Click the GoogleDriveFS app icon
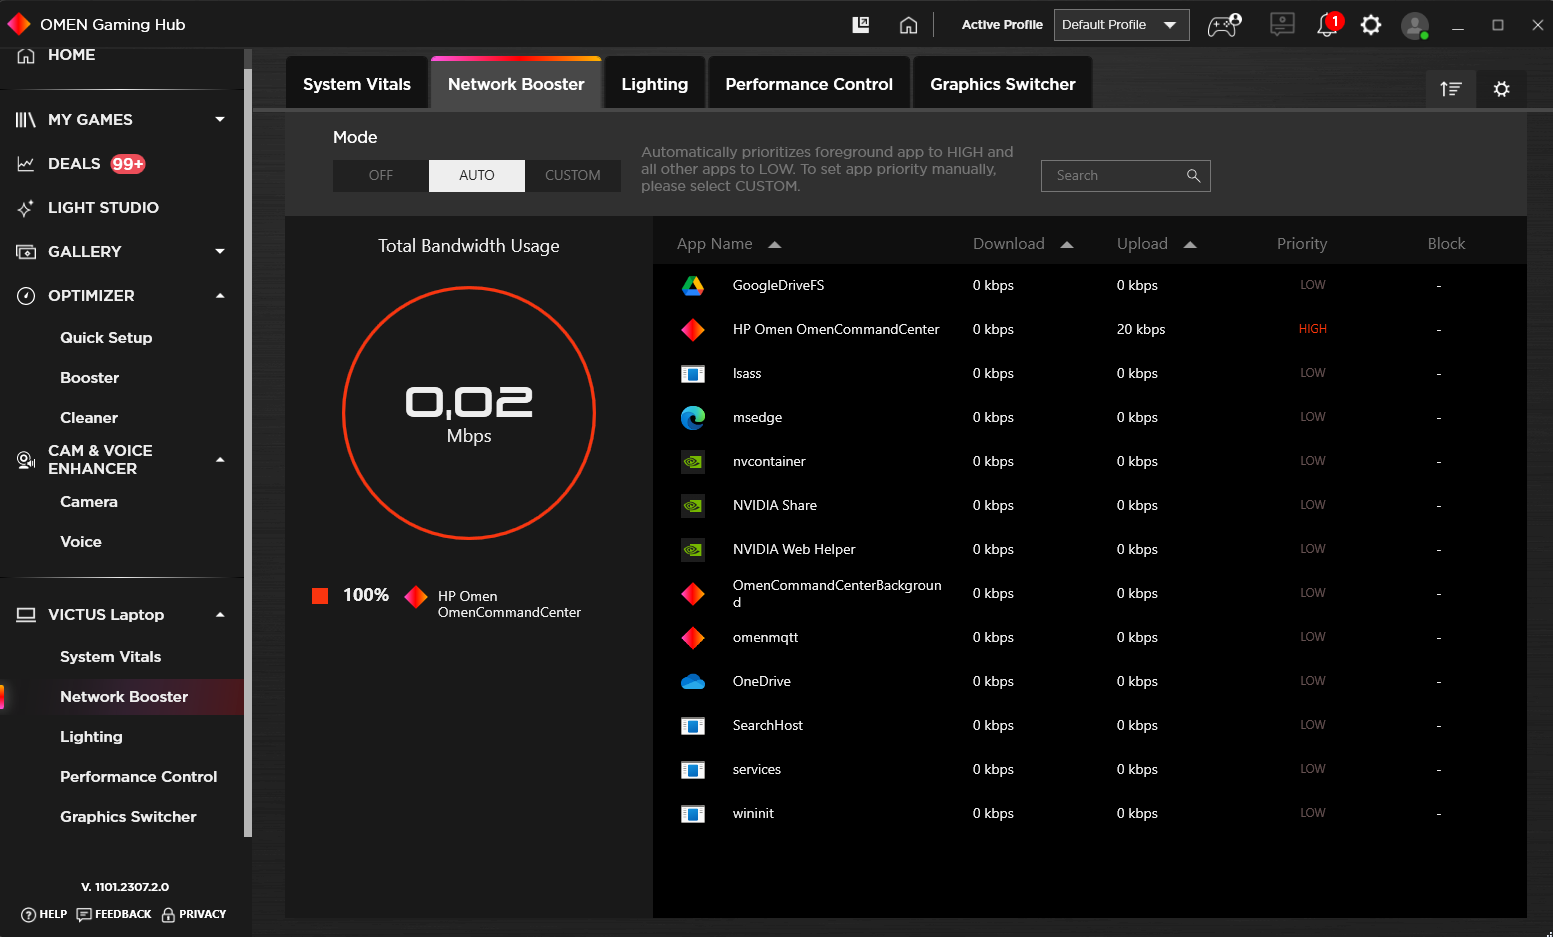Image resolution: width=1553 pixels, height=937 pixels. [x=693, y=286]
